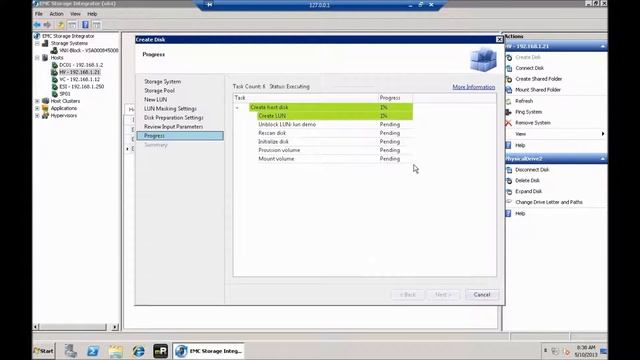Viewport: 640px width, 360px height.
Task: Click the Mount volume task row
Action: pos(335,159)
